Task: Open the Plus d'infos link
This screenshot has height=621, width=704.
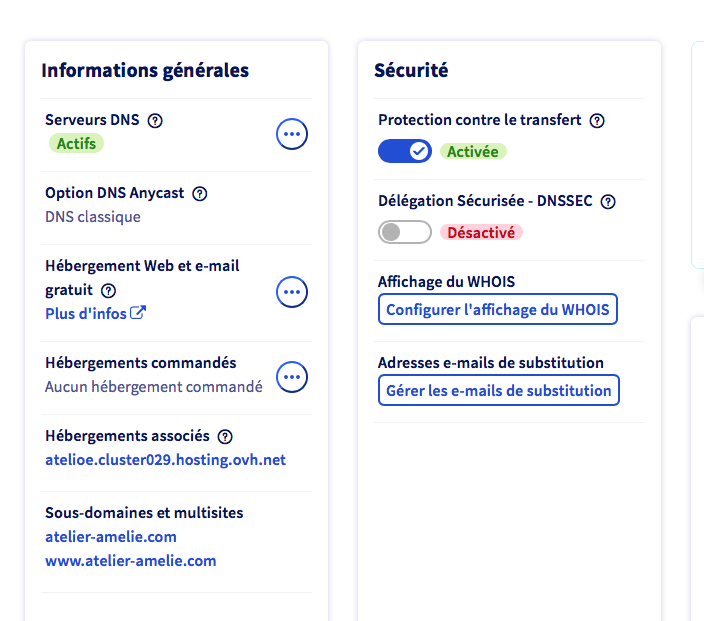Action: (x=86, y=313)
